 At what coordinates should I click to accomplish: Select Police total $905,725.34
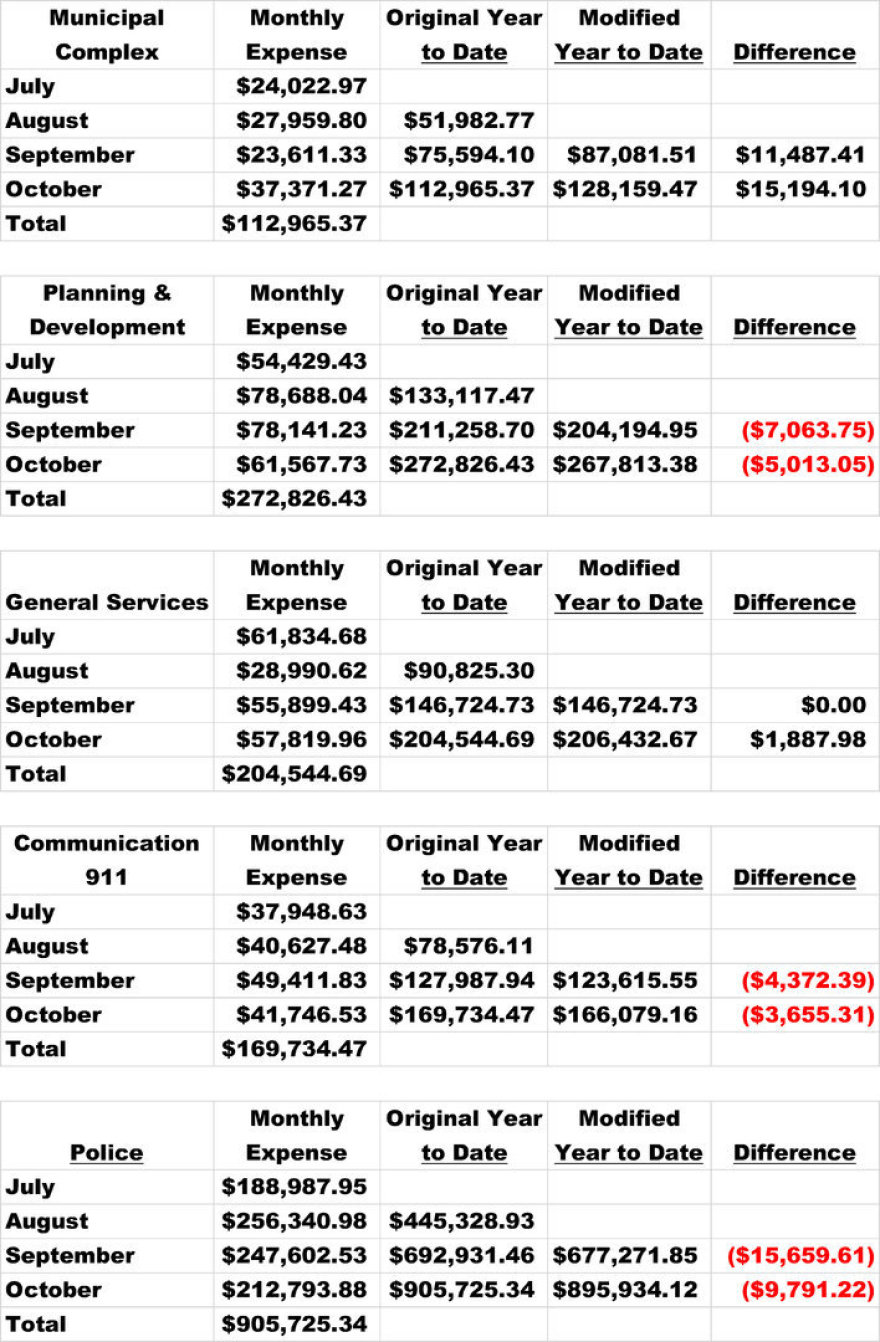(294, 1324)
